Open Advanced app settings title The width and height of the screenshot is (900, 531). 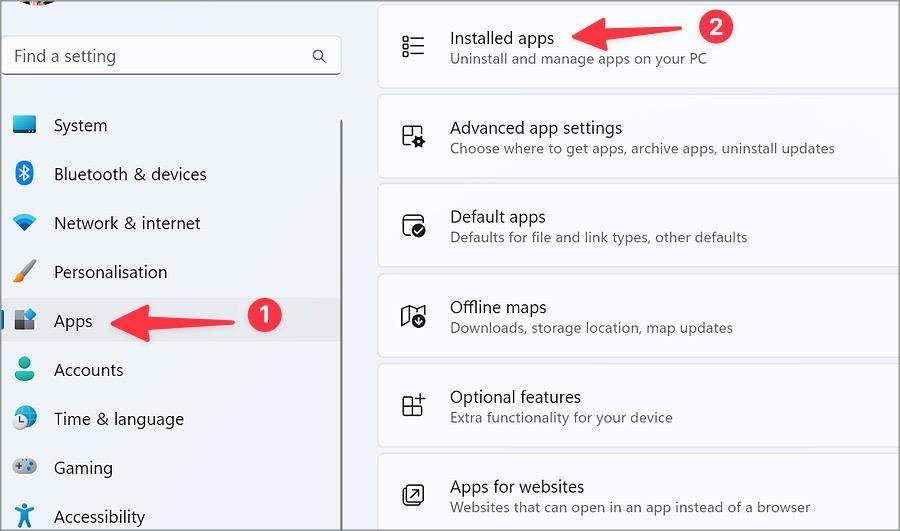click(x=536, y=127)
